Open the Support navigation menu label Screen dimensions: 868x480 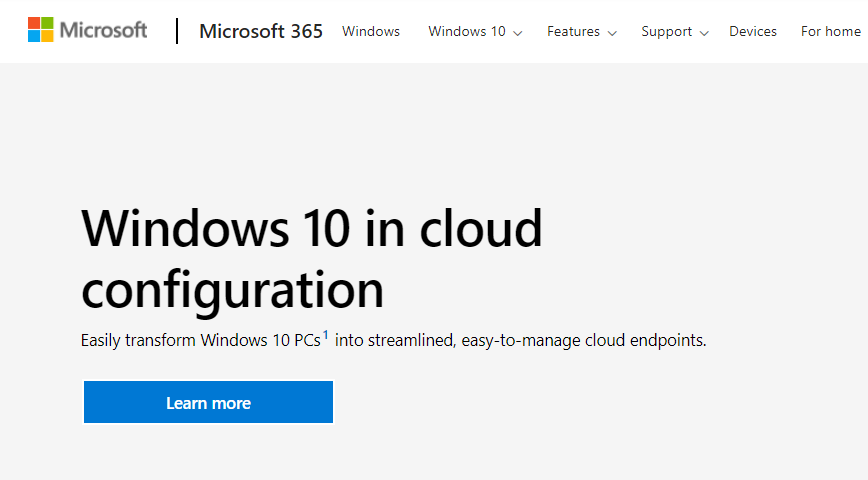[x=667, y=32]
